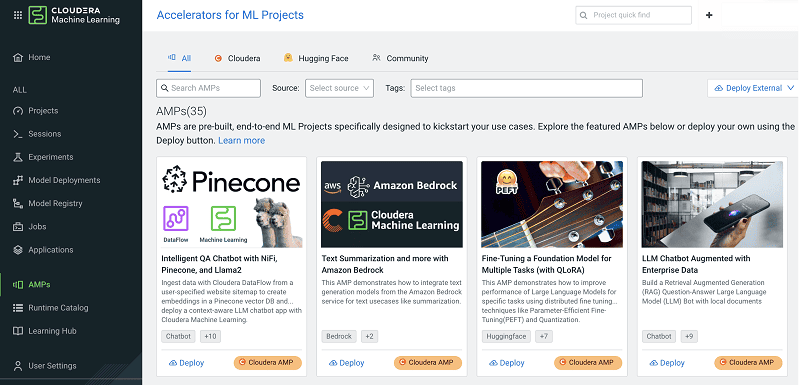Click the Sessions terminal icon
800x385 pixels.
pyautogui.click(x=18, y=134)
